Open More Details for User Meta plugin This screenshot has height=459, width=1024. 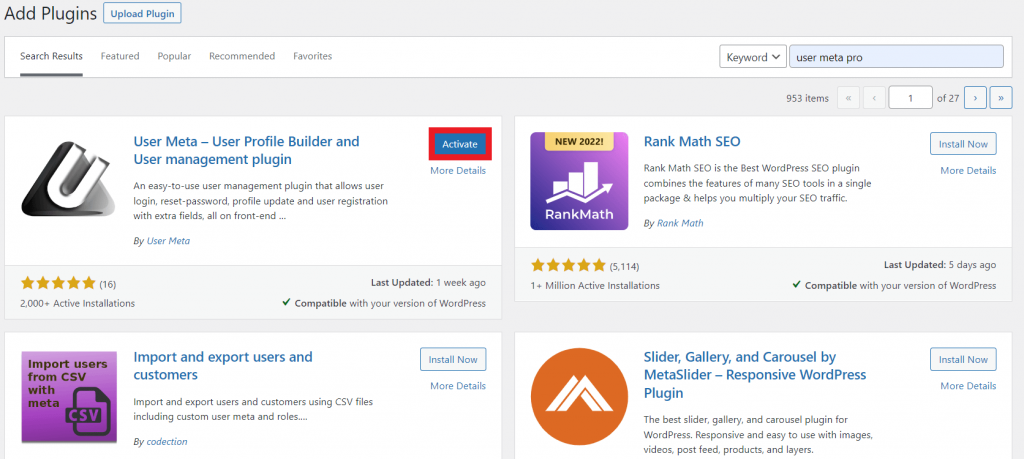458,170
